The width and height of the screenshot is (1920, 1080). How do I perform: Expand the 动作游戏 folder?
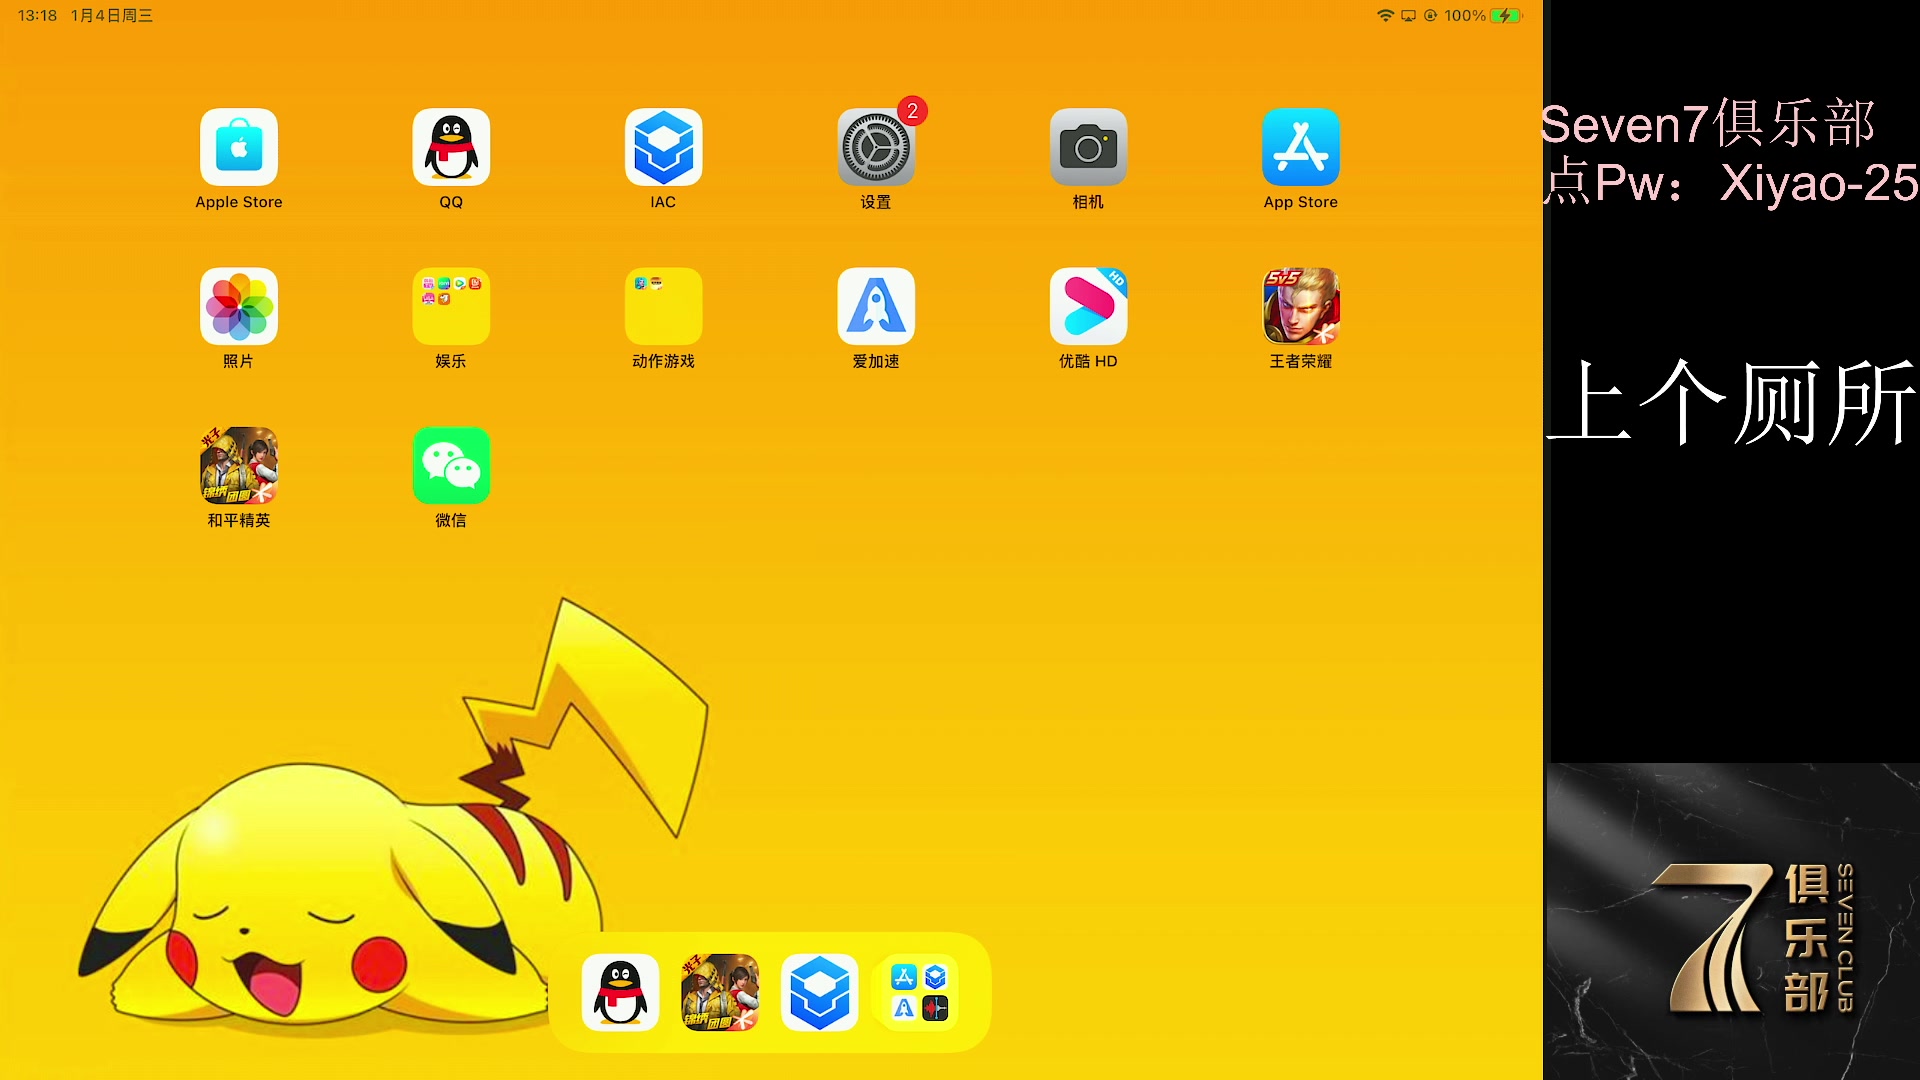click(x=663, y=306)
